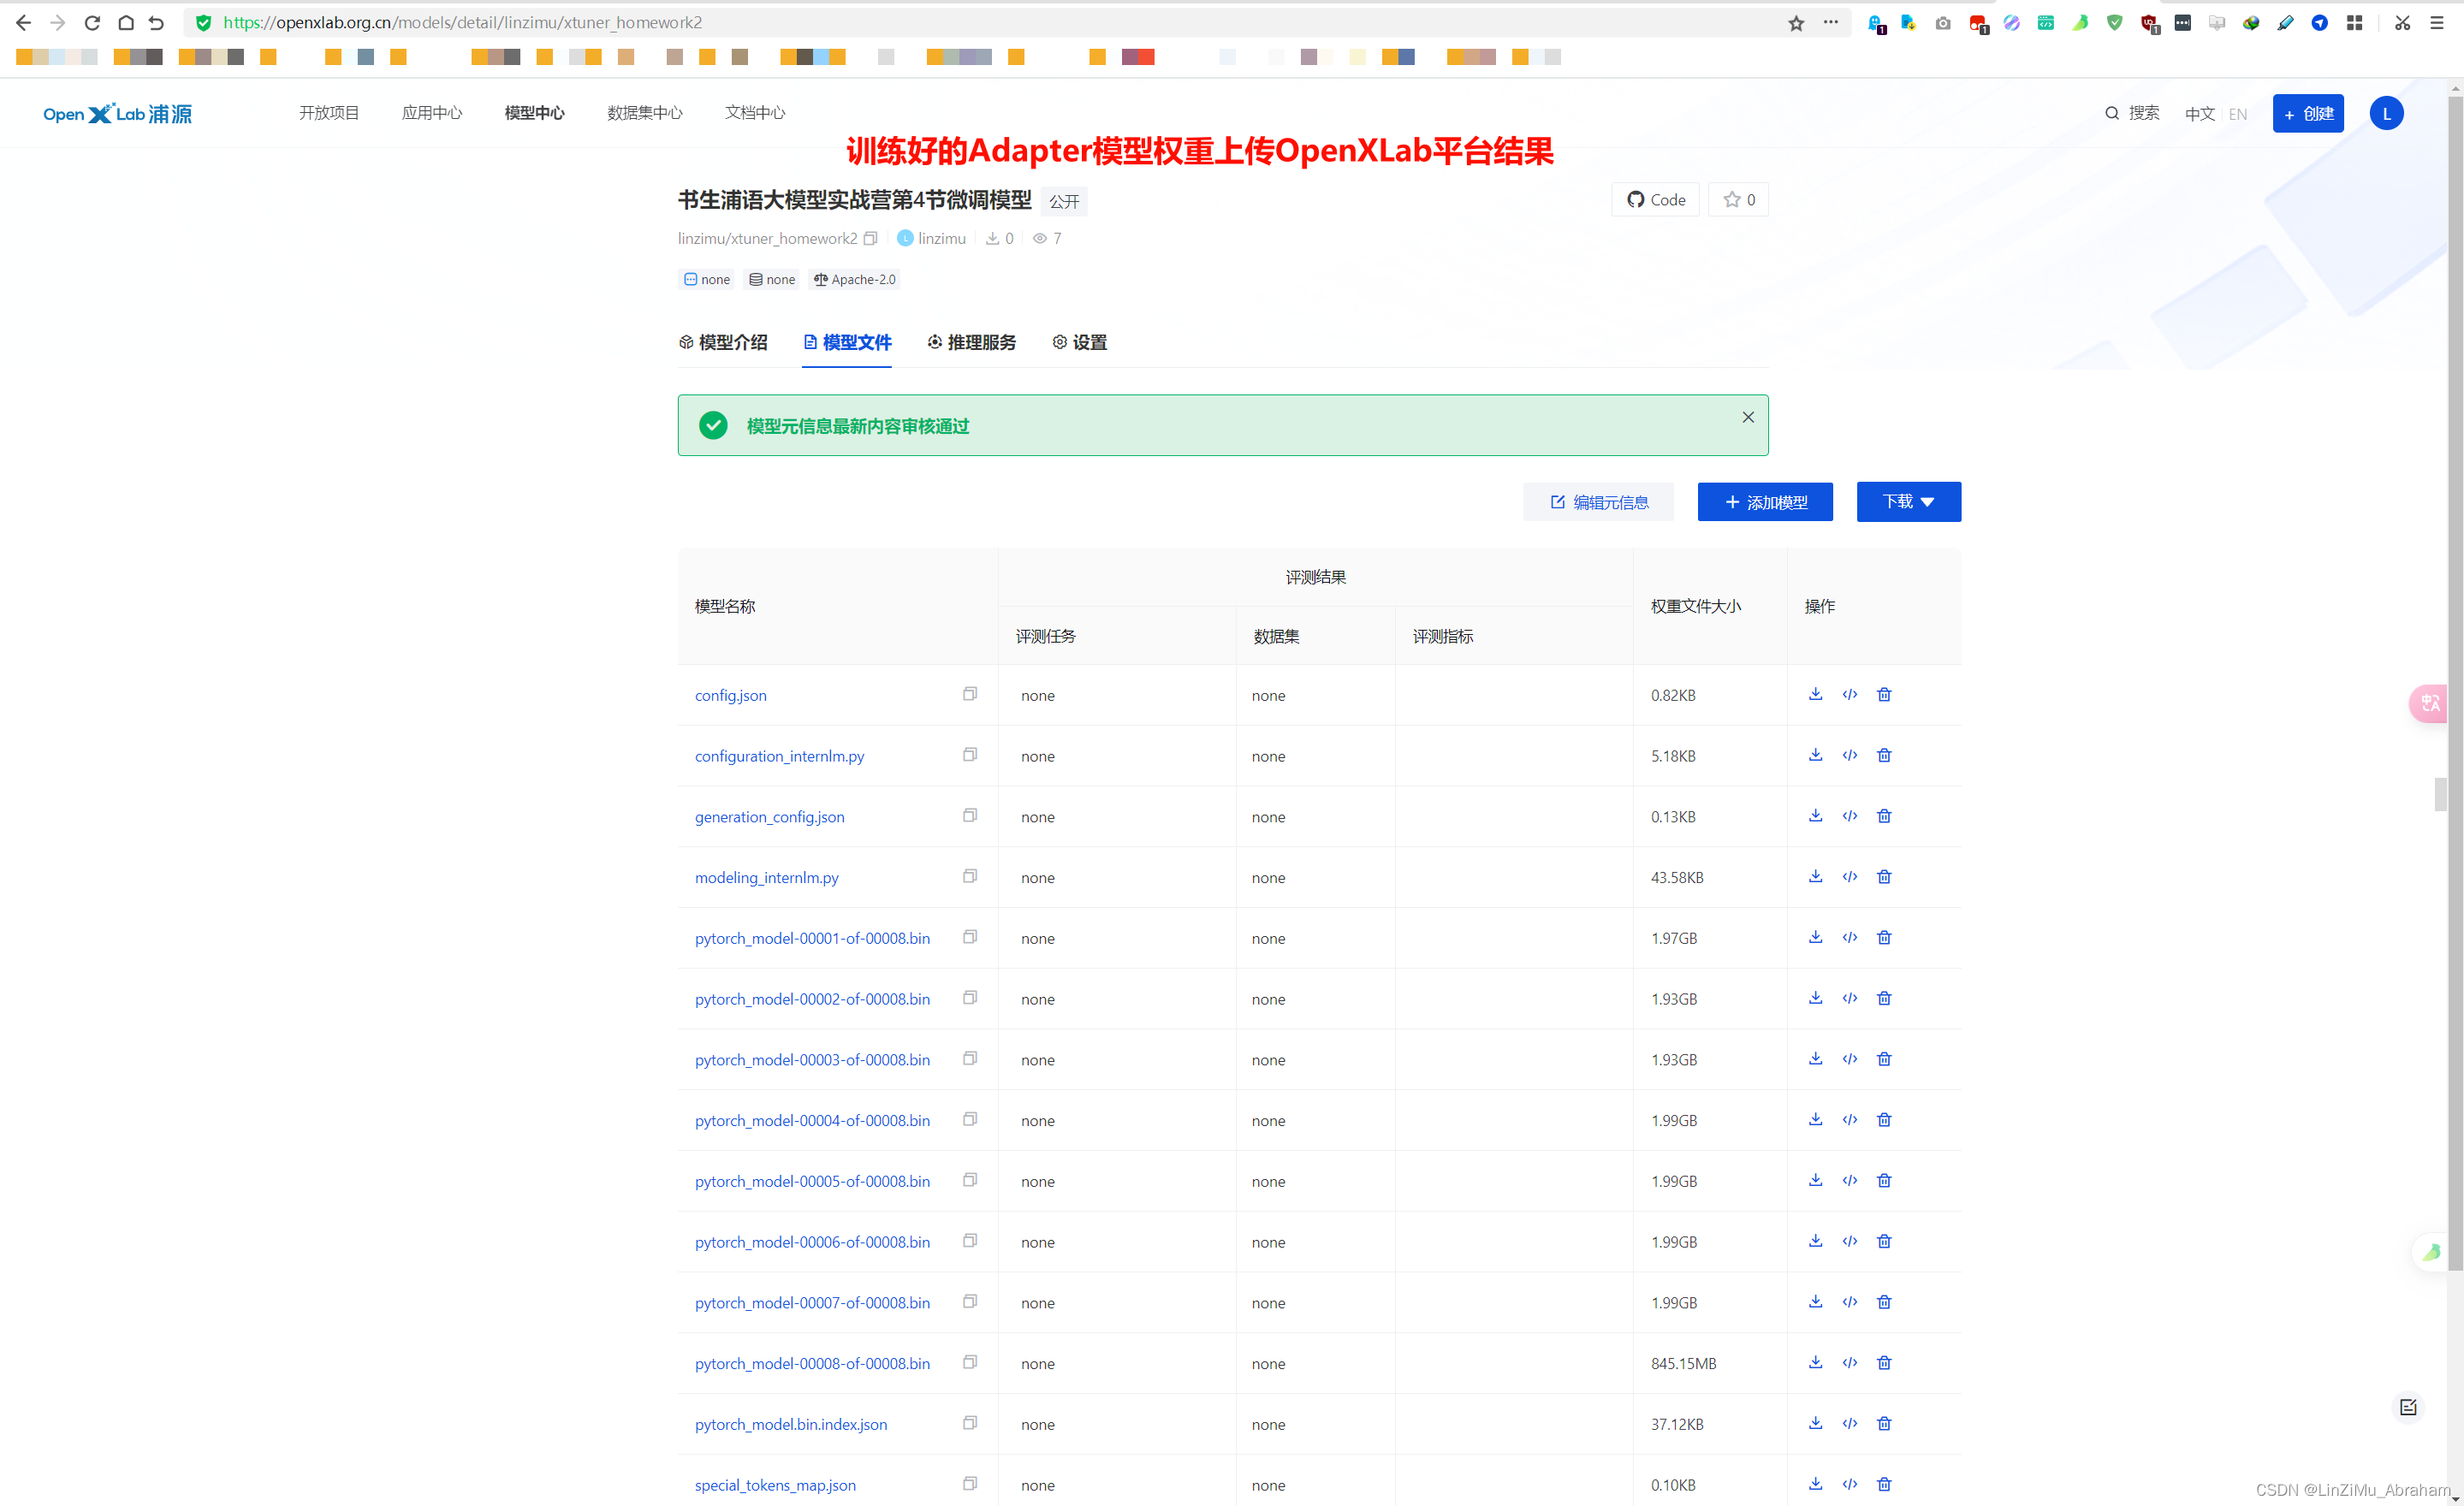
Task: Open the user avatar L menu
Action: point(2386,113)
